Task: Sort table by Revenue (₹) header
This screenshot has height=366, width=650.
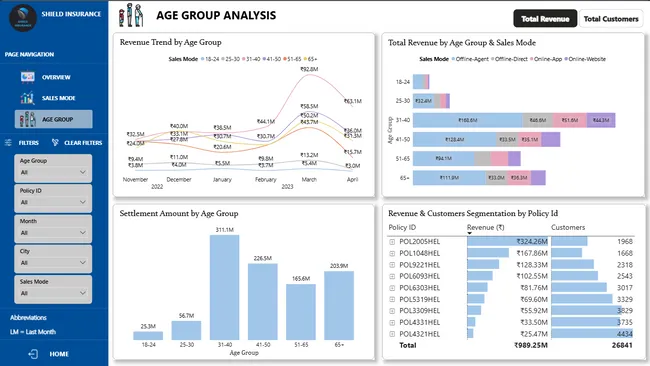Action: pyautogui.click(x=485, y=227)
